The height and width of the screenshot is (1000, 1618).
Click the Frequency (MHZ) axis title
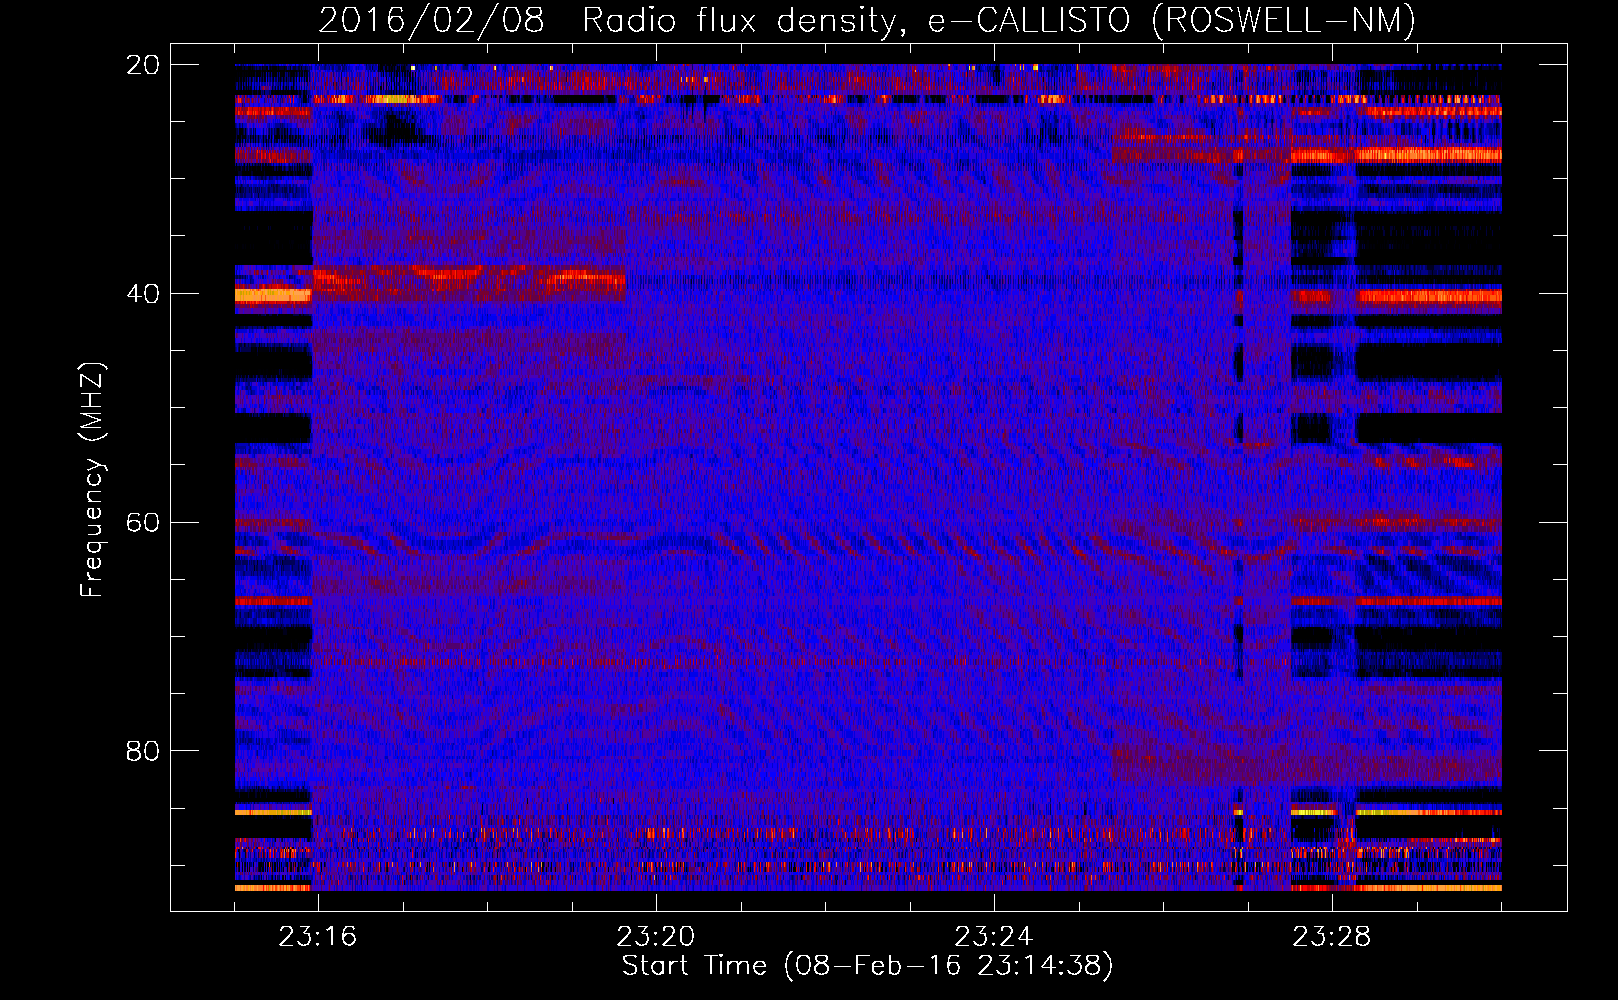92,480
